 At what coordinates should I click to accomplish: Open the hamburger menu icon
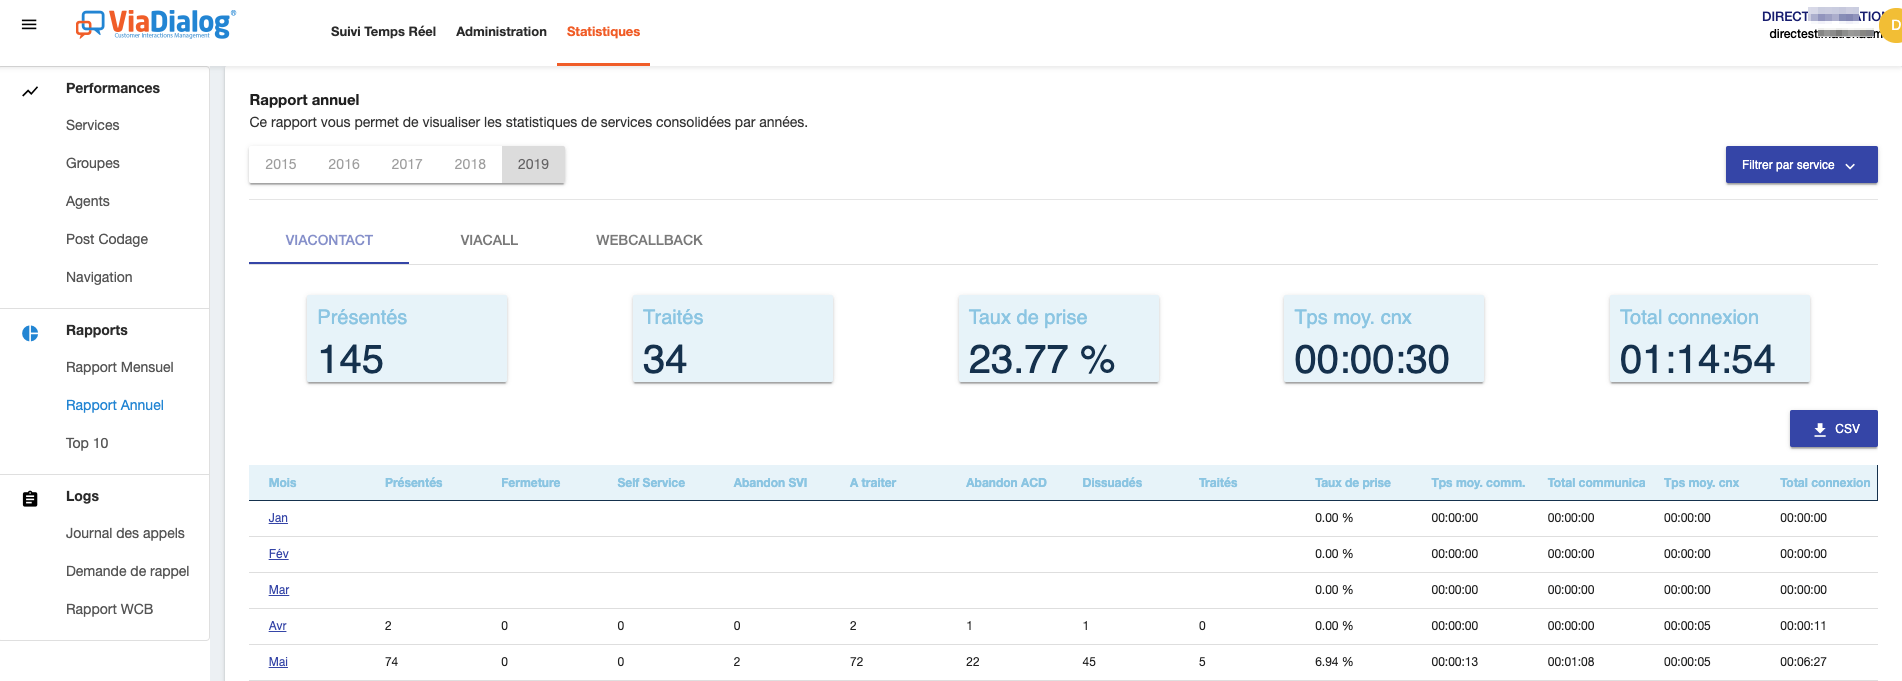tap(29, 24)
